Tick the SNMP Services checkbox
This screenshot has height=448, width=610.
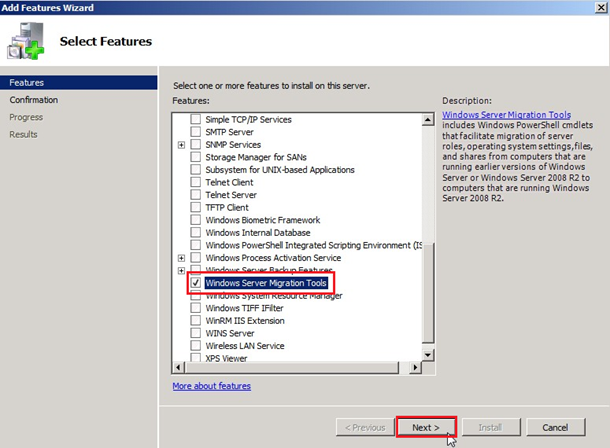196,144
